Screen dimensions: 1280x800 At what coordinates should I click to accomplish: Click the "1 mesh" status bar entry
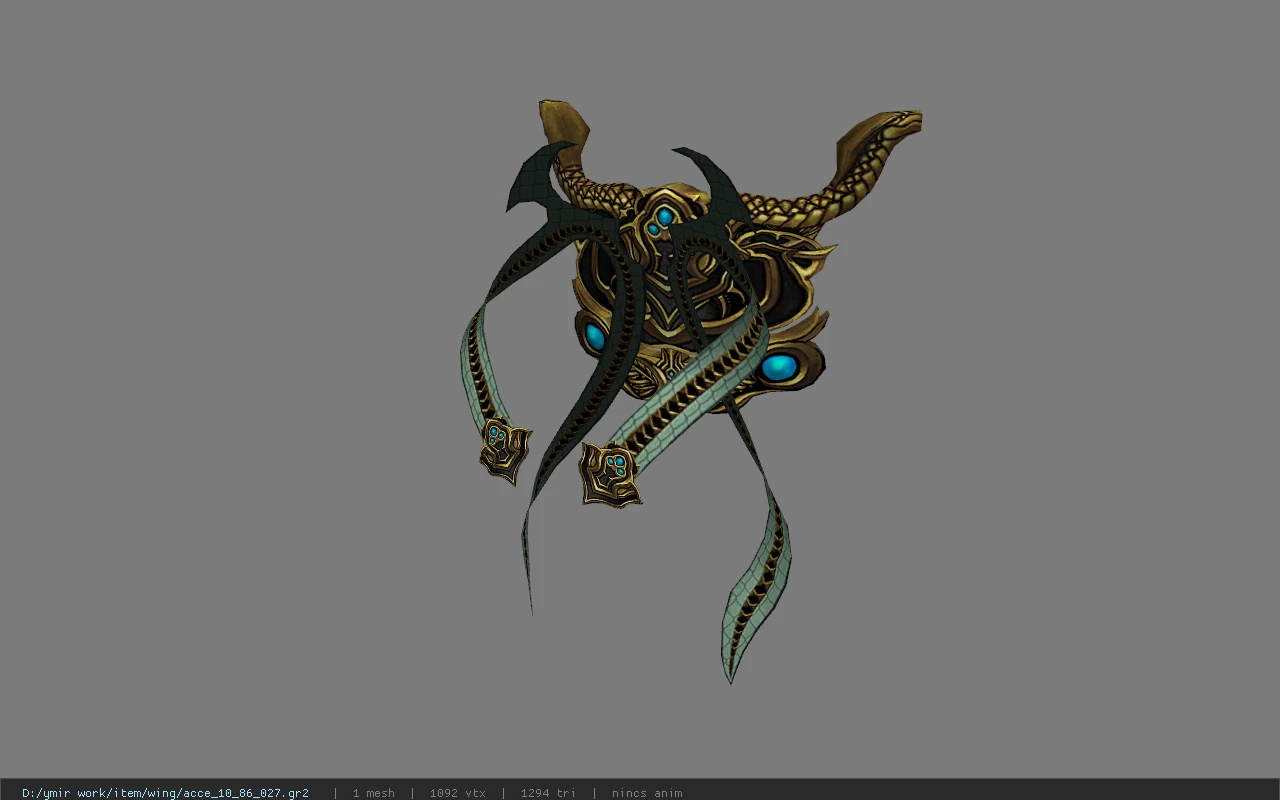click(373, 793)
